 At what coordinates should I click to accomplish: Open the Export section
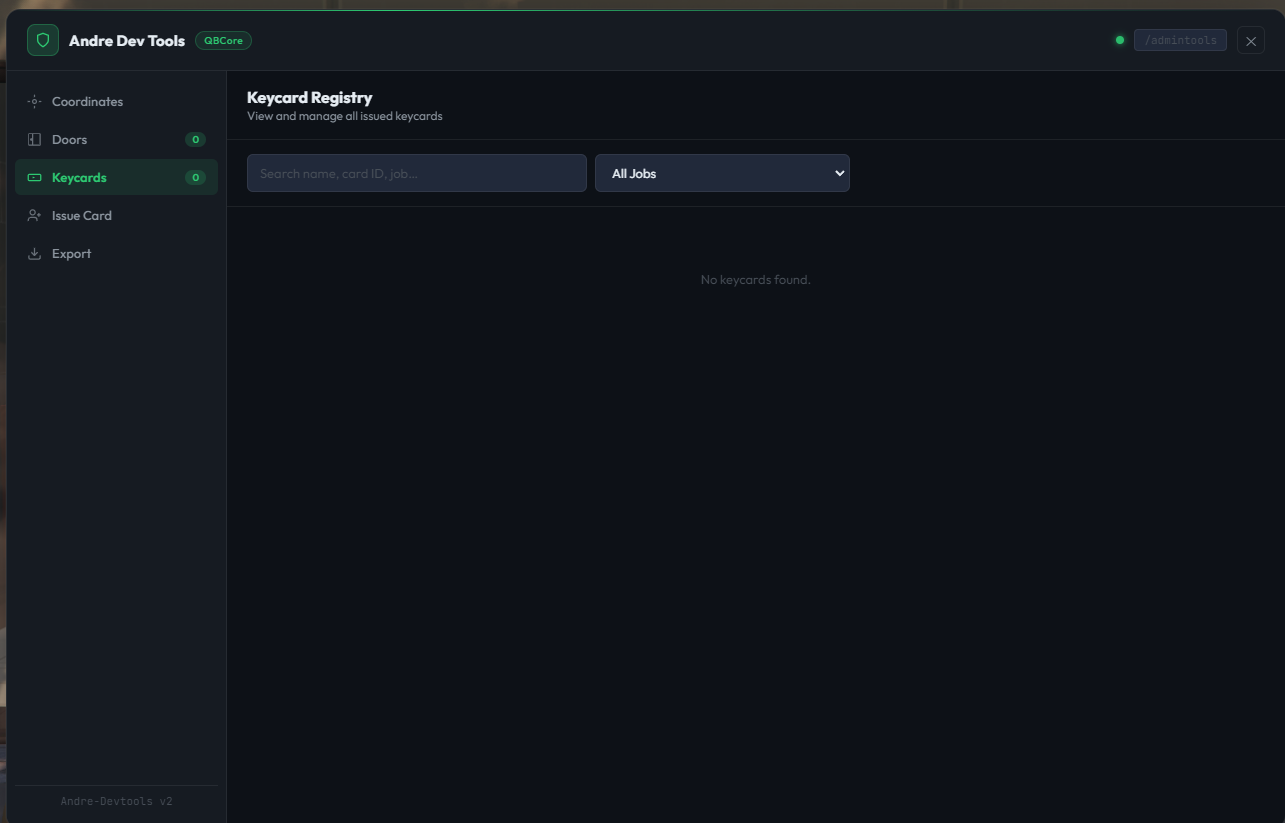pyautogui.click(x=116, y=254)
